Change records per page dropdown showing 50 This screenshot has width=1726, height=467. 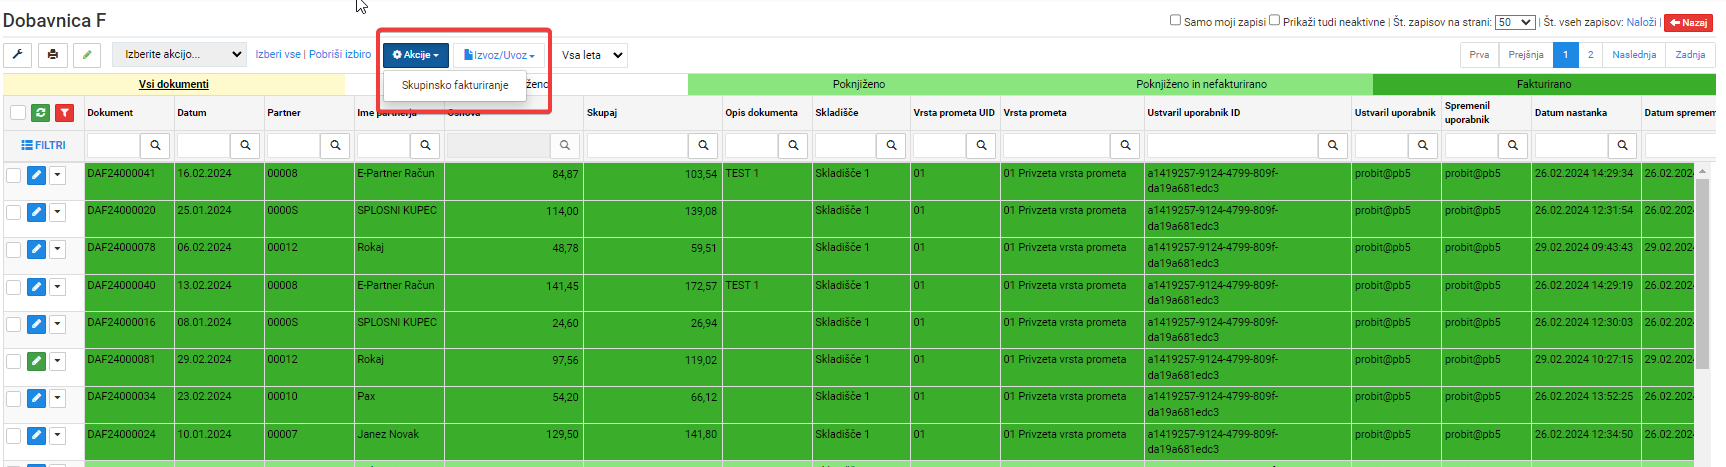point(1514,22)
